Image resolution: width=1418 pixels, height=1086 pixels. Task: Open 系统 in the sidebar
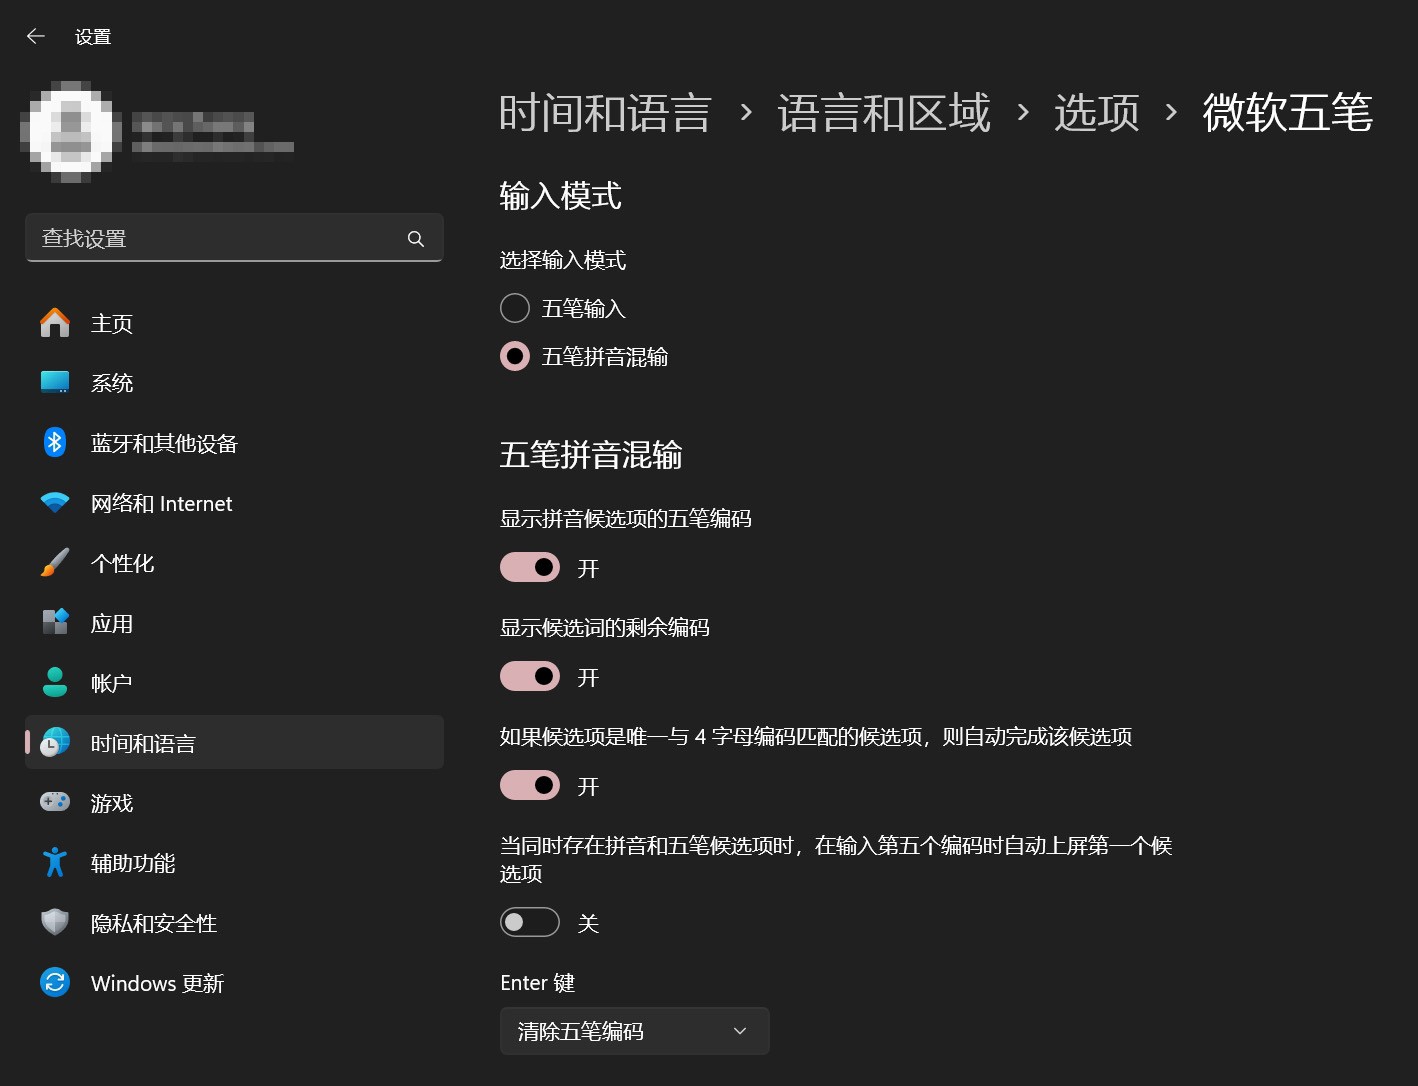(x=234, y=383)
